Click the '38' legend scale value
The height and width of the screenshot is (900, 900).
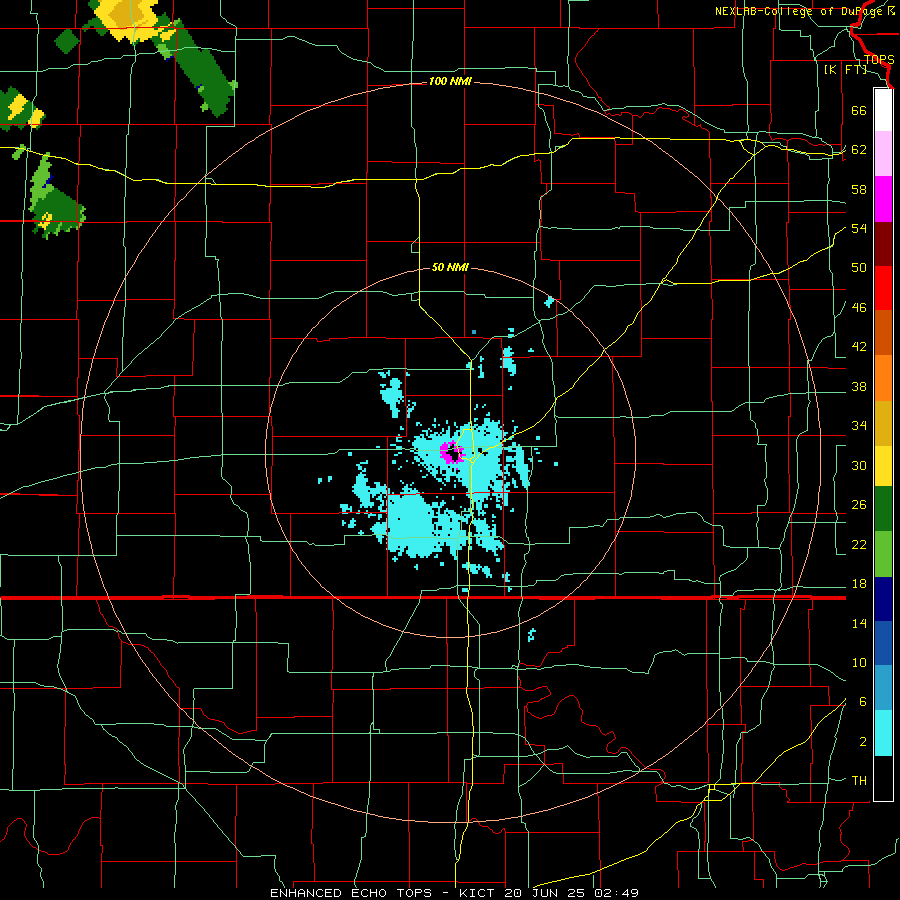point(859,387)
